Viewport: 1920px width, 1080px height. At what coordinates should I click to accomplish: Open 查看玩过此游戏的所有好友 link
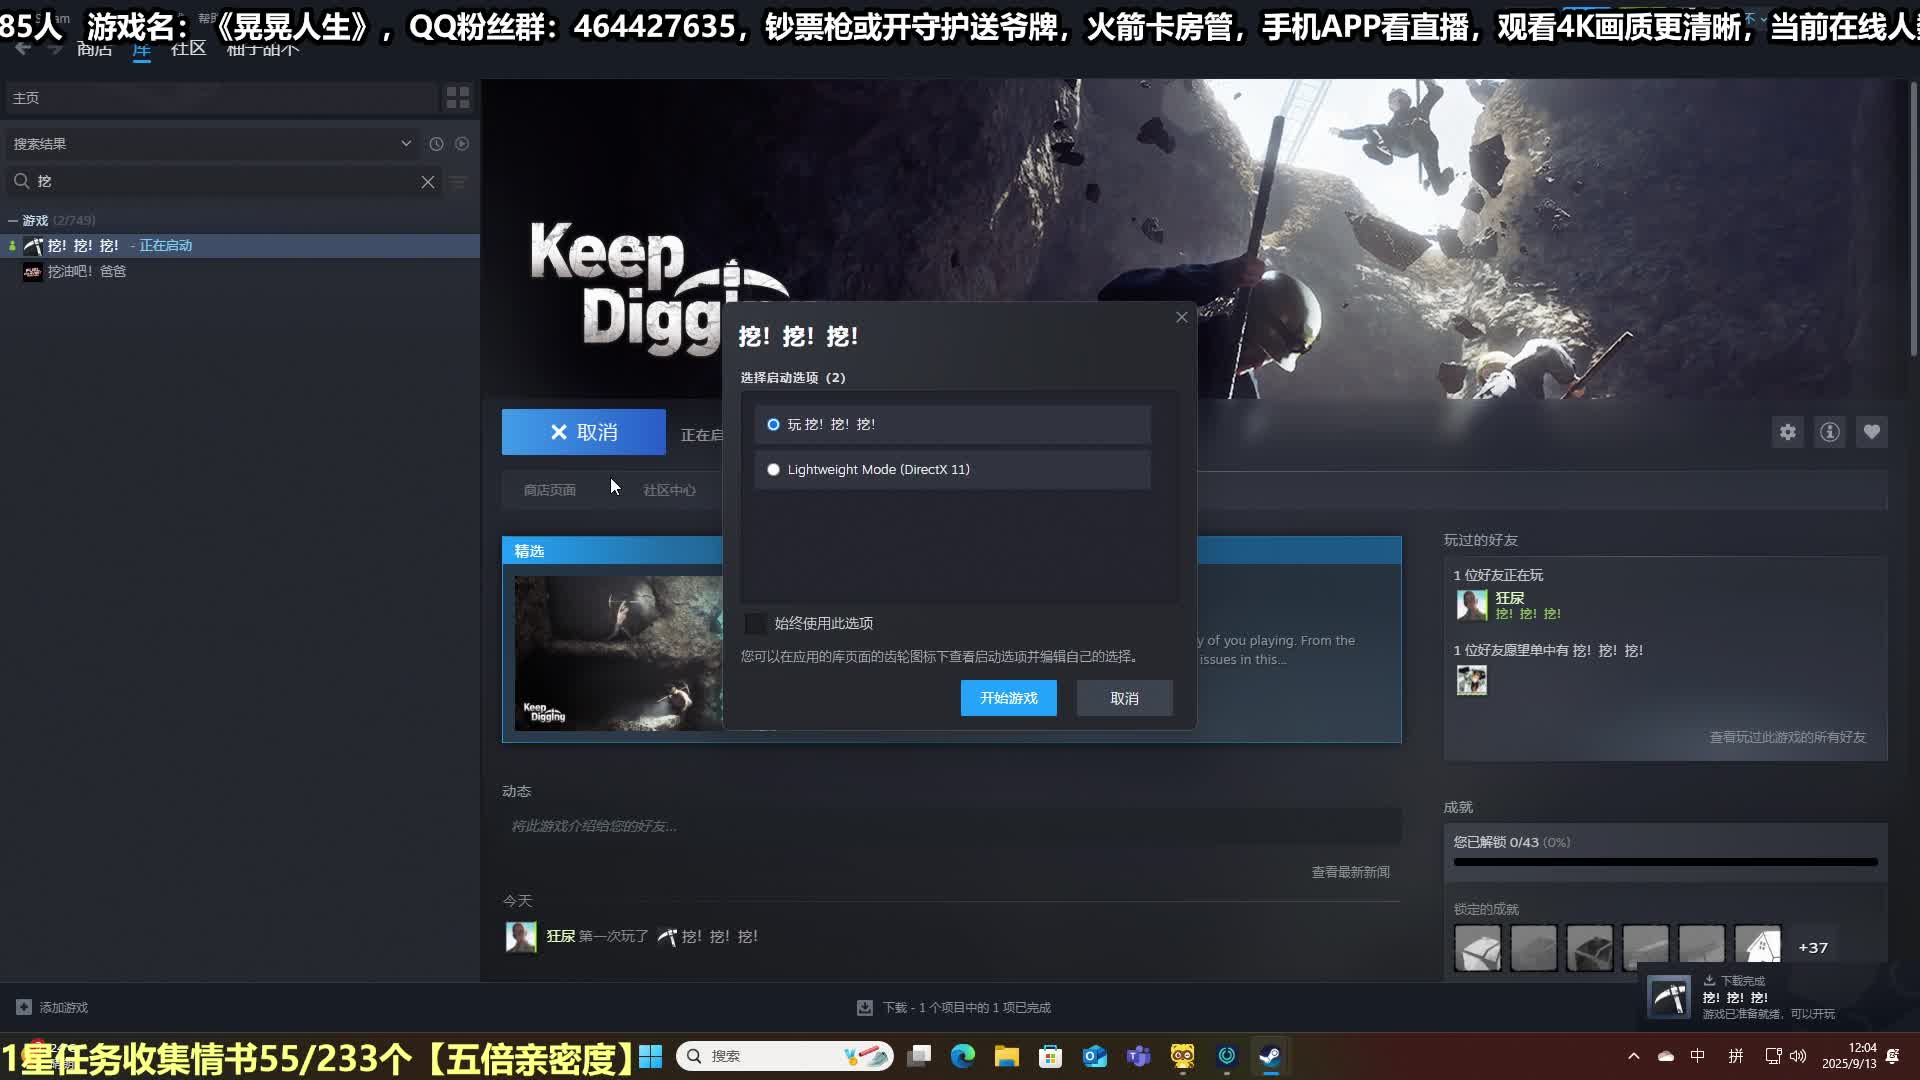(x=1788, y=737)
